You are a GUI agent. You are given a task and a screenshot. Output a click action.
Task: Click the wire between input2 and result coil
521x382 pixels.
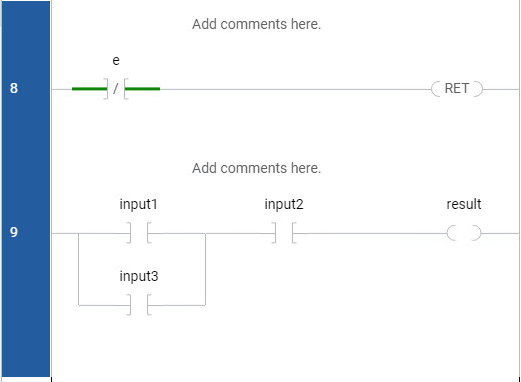point(371,233)
